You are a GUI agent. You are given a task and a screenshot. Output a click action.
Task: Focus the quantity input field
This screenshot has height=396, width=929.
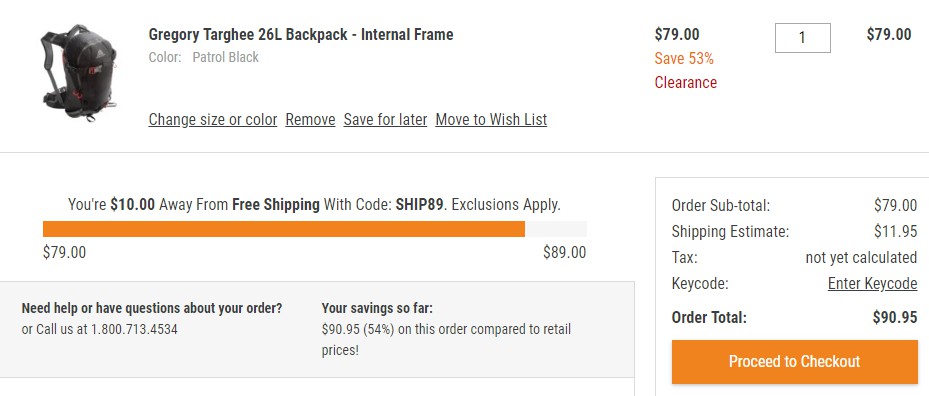[803, 38]
